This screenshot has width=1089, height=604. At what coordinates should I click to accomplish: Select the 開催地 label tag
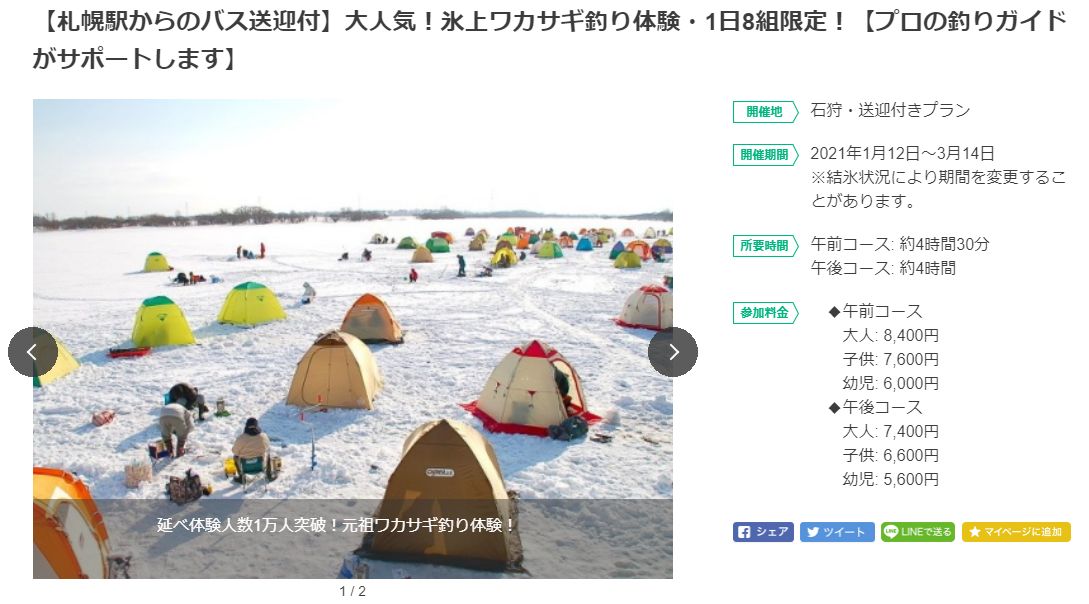pos(765,112)
